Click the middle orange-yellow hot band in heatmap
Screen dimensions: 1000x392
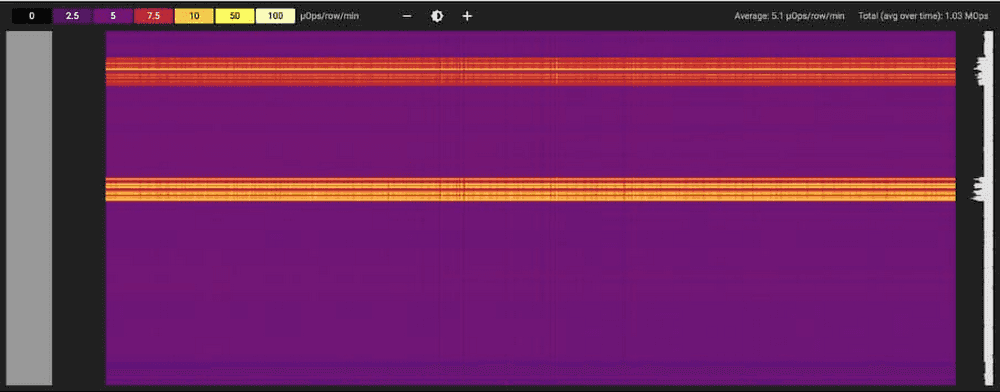[531, 189]
